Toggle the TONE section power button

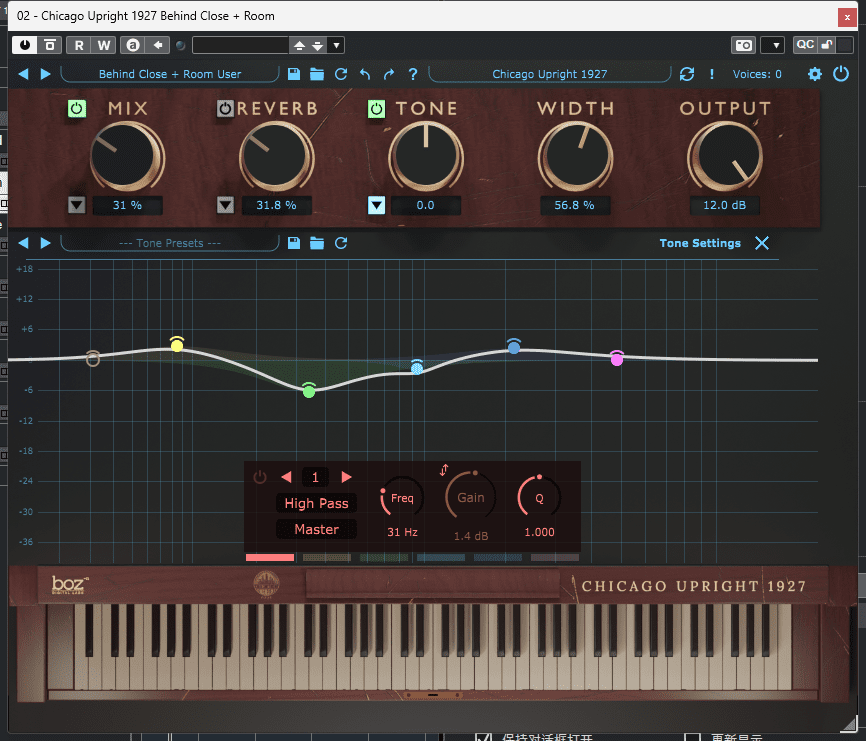[x=376, y=109]
